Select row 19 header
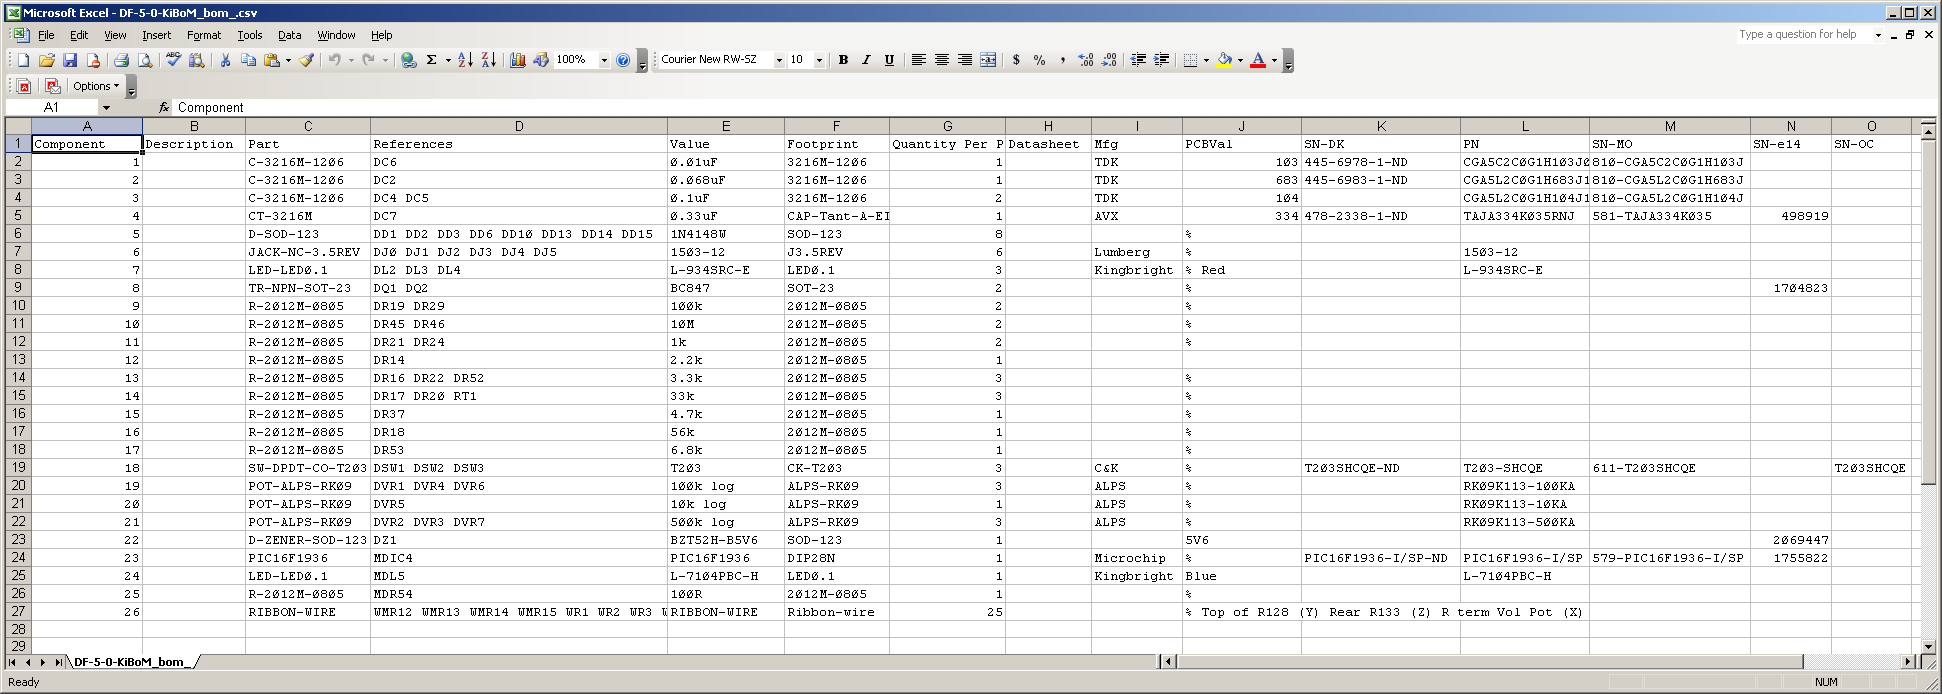Screen dimensions: 1942x694 tap(18, 468)
